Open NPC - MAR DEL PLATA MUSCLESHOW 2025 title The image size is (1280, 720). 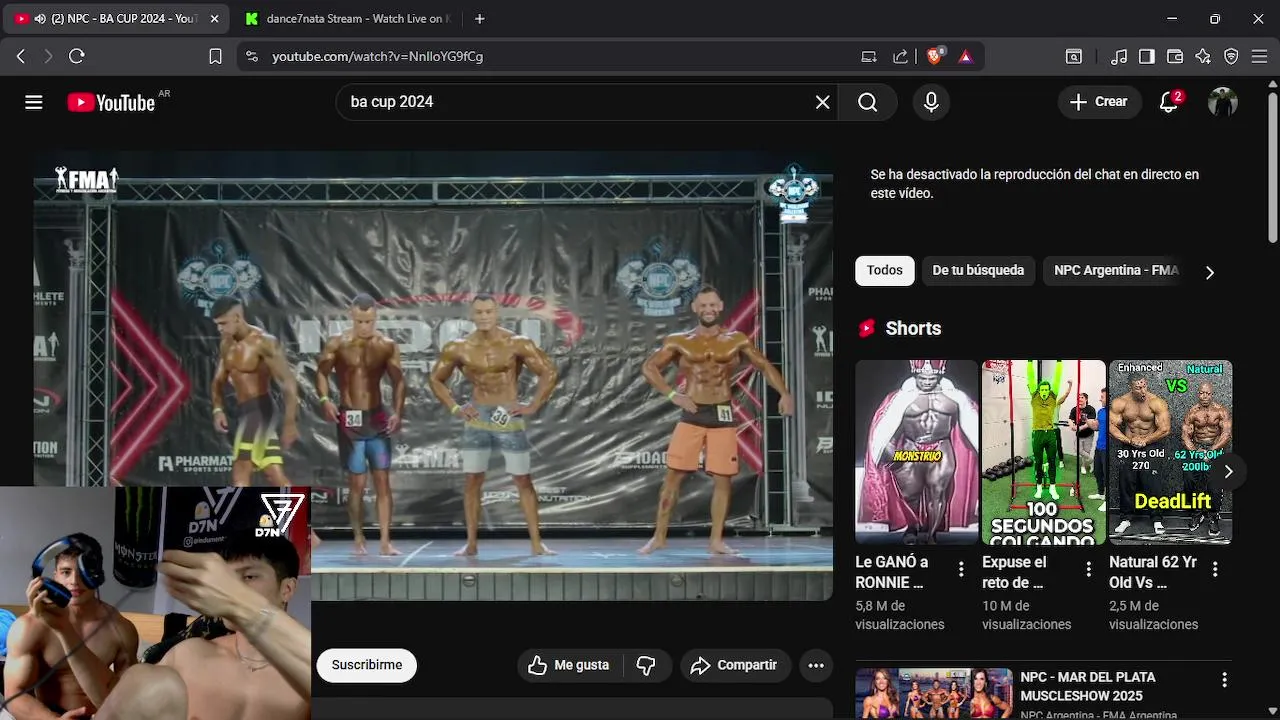click(1088, 686)
